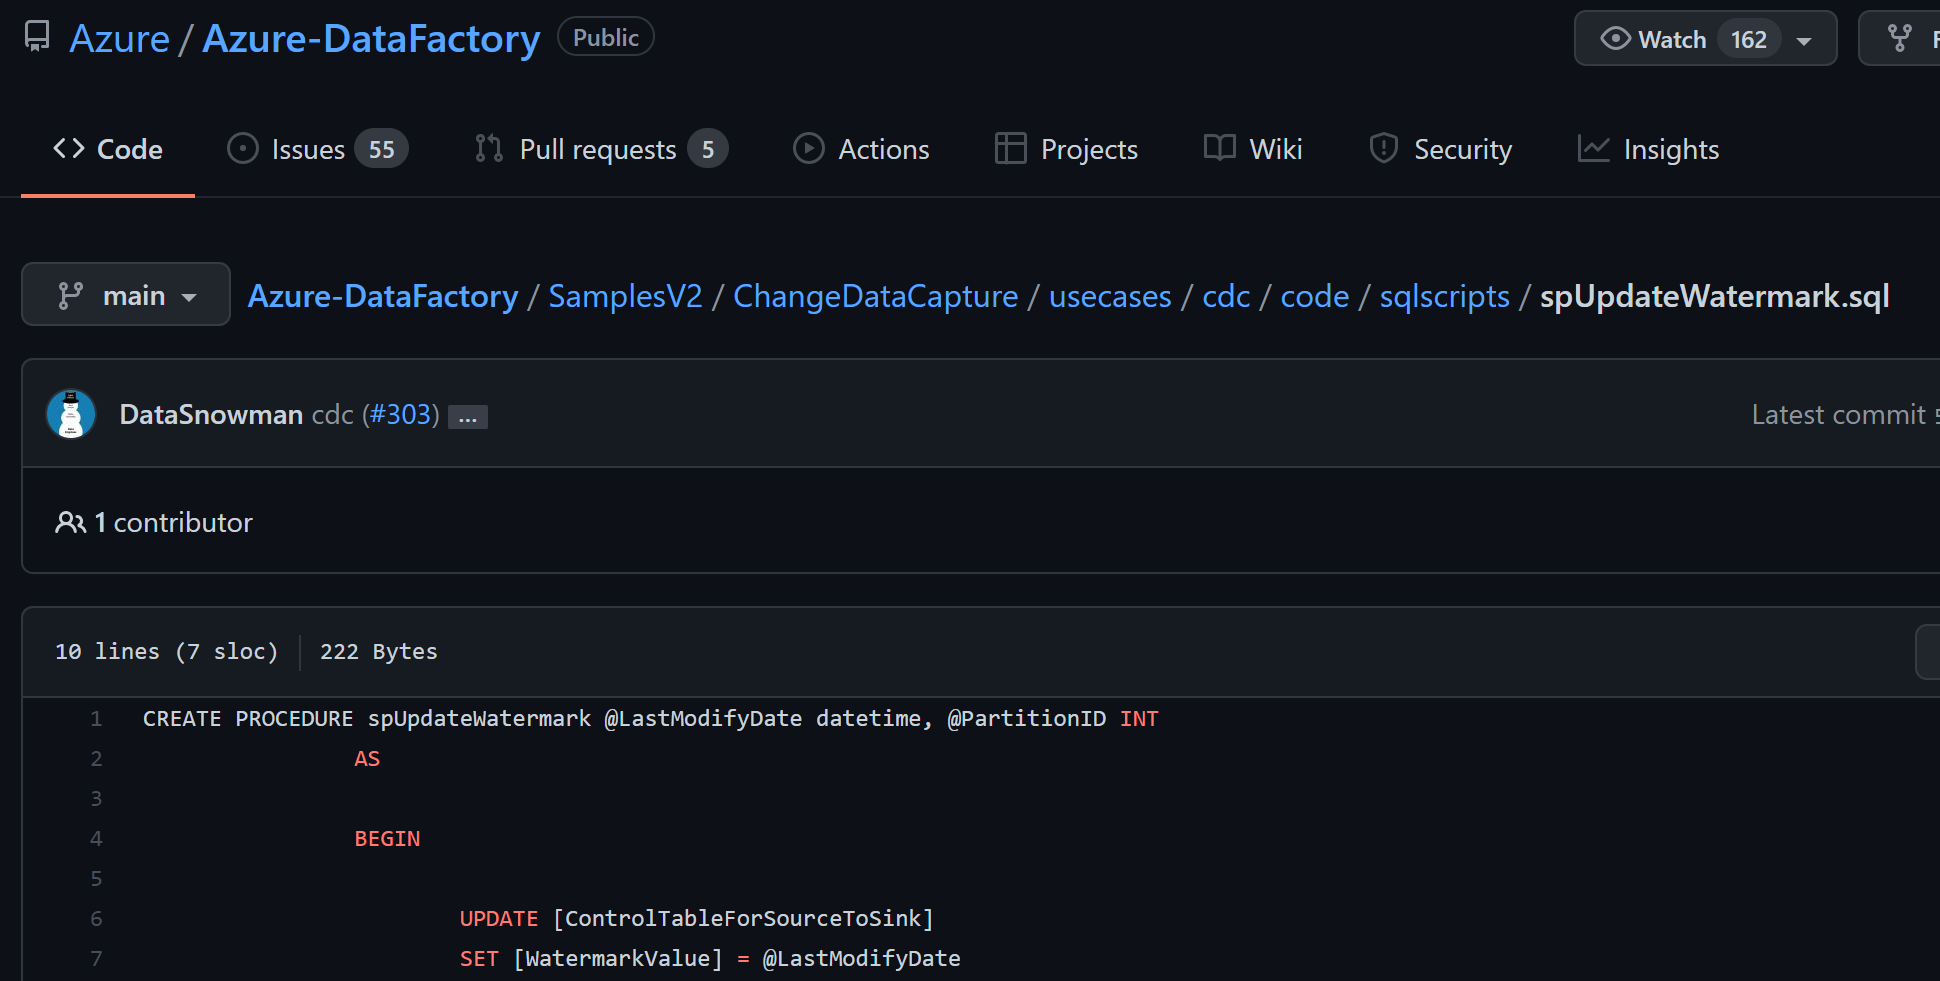Screen dimensions: 1940x981
Task: Click the Projects table icon
Action: 1010,148
